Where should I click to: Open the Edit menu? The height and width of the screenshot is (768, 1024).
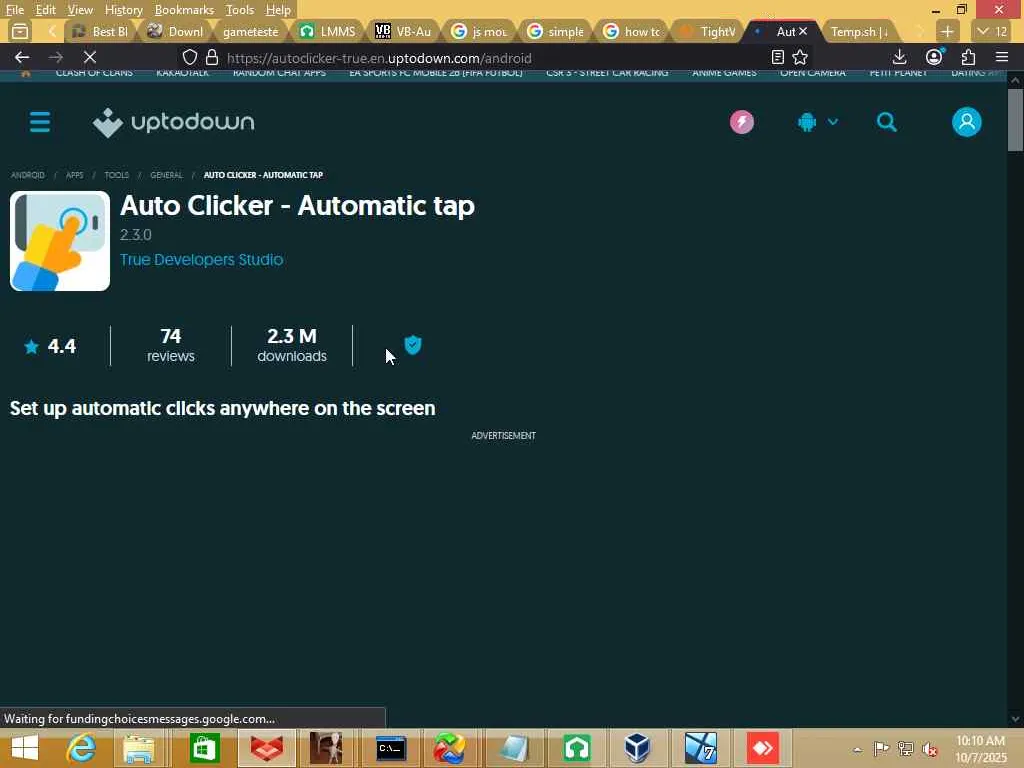coord(45,10)
